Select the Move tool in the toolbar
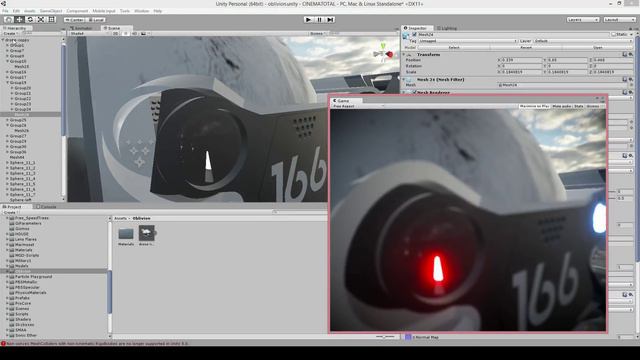Screen dimensions: 640x360 (x=19, y=20)
